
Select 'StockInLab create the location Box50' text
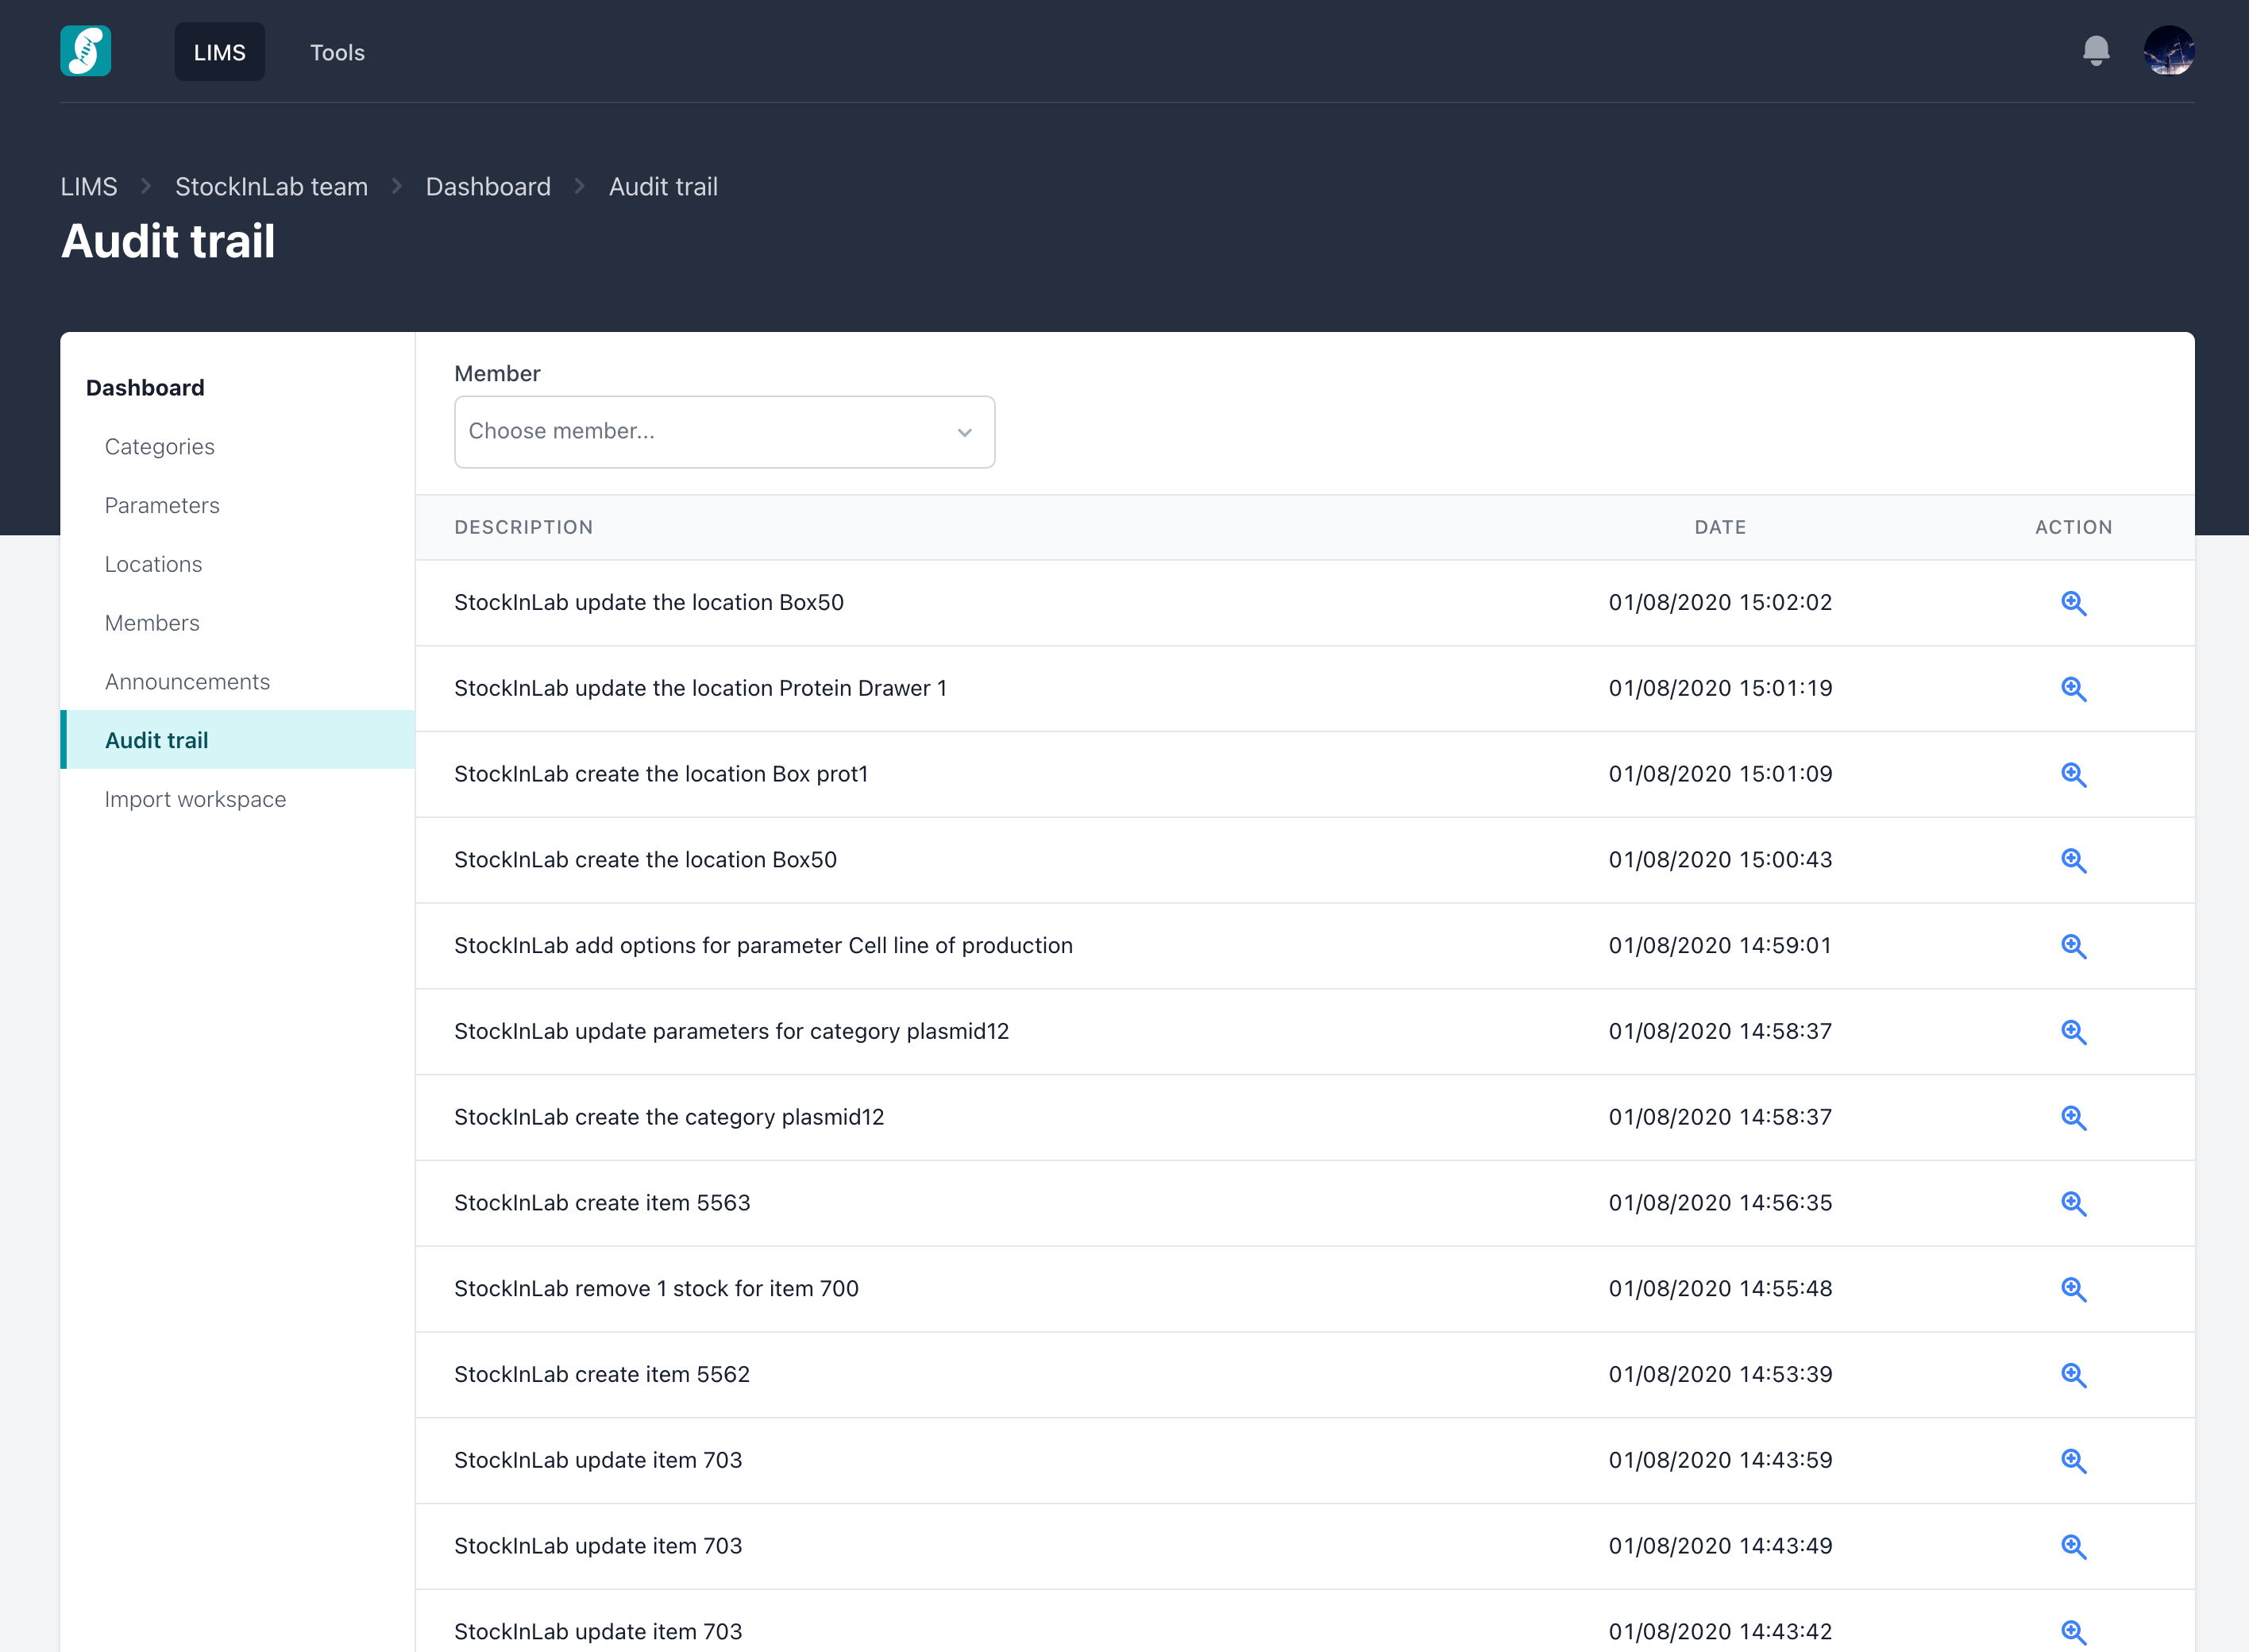tap(645, 861)
